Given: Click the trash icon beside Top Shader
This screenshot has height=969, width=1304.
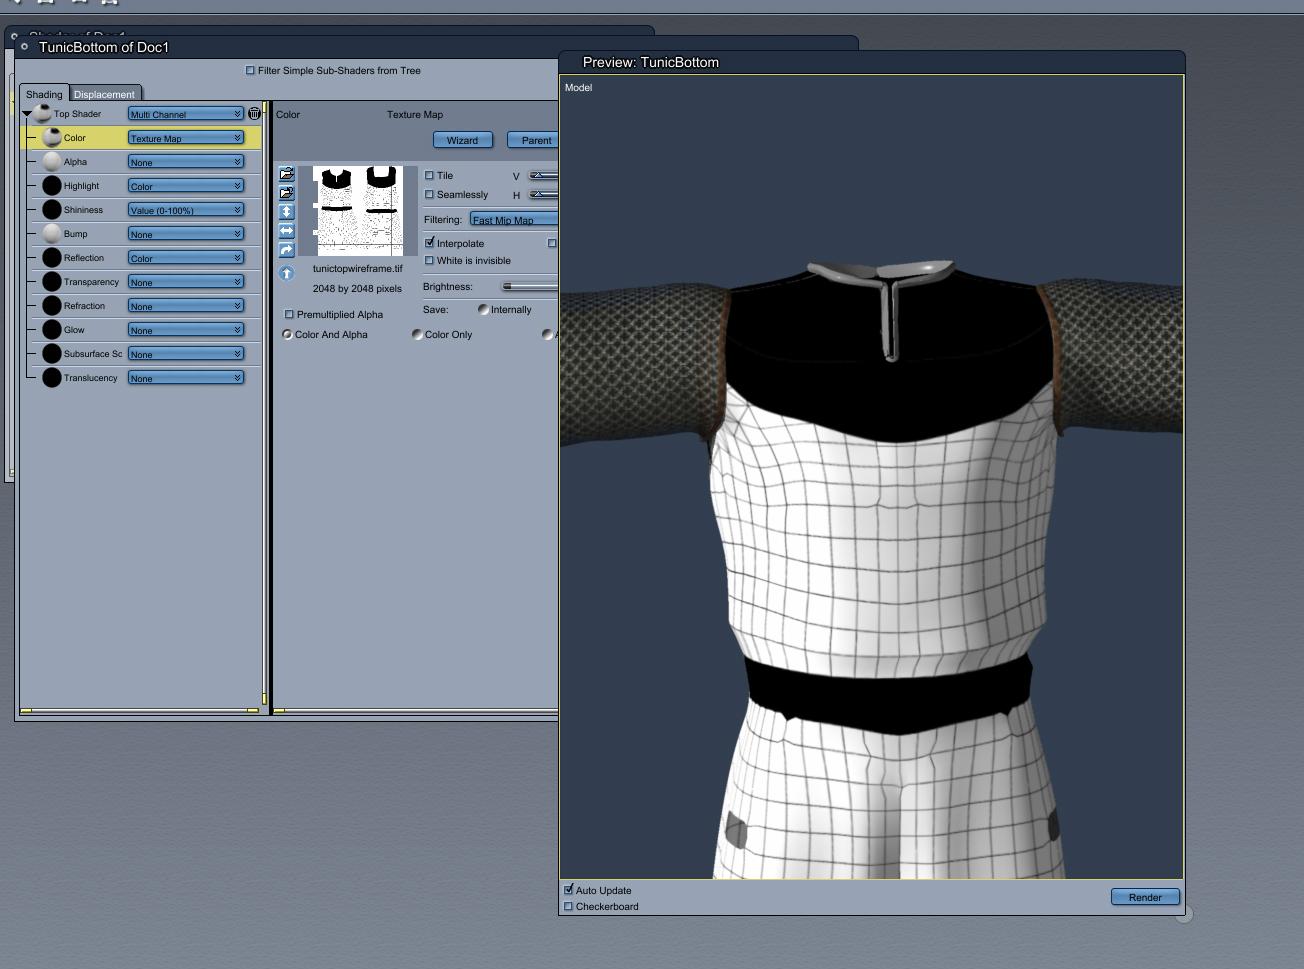Looking at the screenshot, I should [254, 114].
